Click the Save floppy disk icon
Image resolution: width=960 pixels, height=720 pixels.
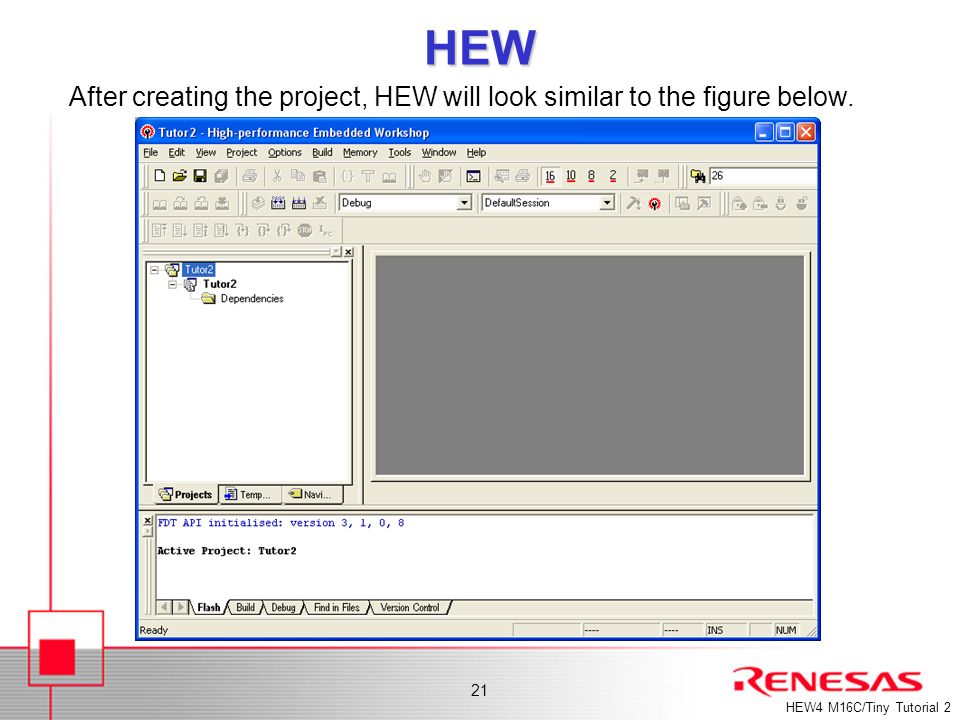[x=200, y=176]
